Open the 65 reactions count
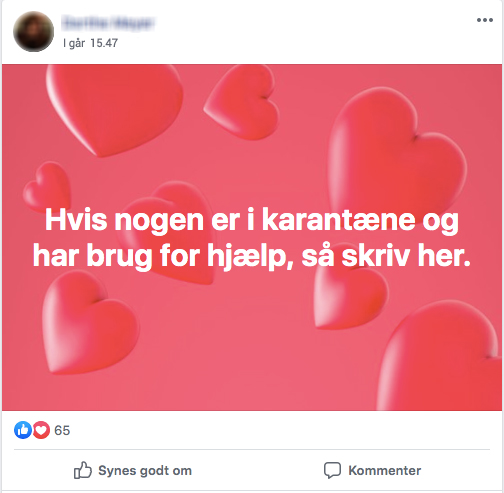The height and width of the screenshot is (493, 504). tap(62, 430)
